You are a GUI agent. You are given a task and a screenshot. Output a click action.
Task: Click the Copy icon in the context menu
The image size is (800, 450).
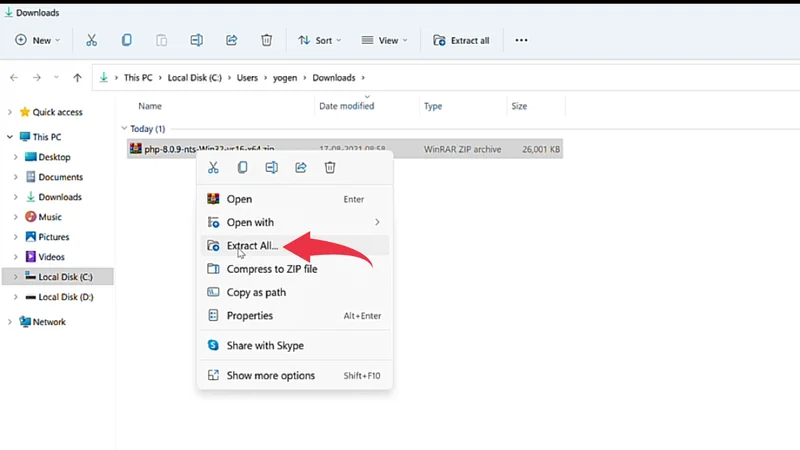coord(242,168)
